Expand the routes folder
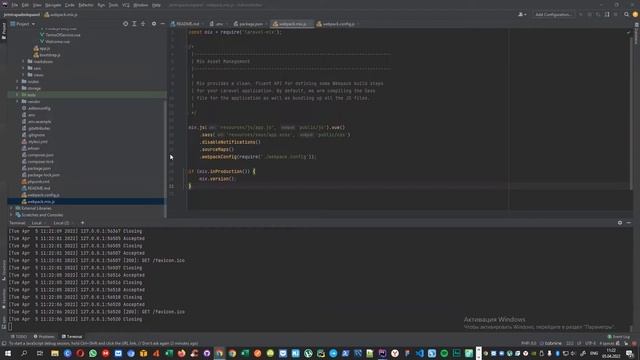Screen dimensions: 640x360 point(17,82)
